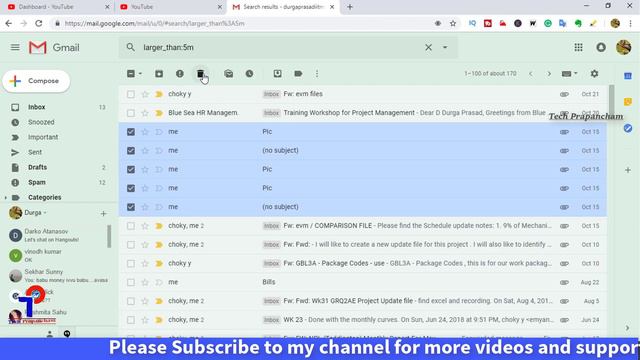Screen dimensions: 640x360
Task: Open the Settings gear icon
Action: click(x=594, y=73)
